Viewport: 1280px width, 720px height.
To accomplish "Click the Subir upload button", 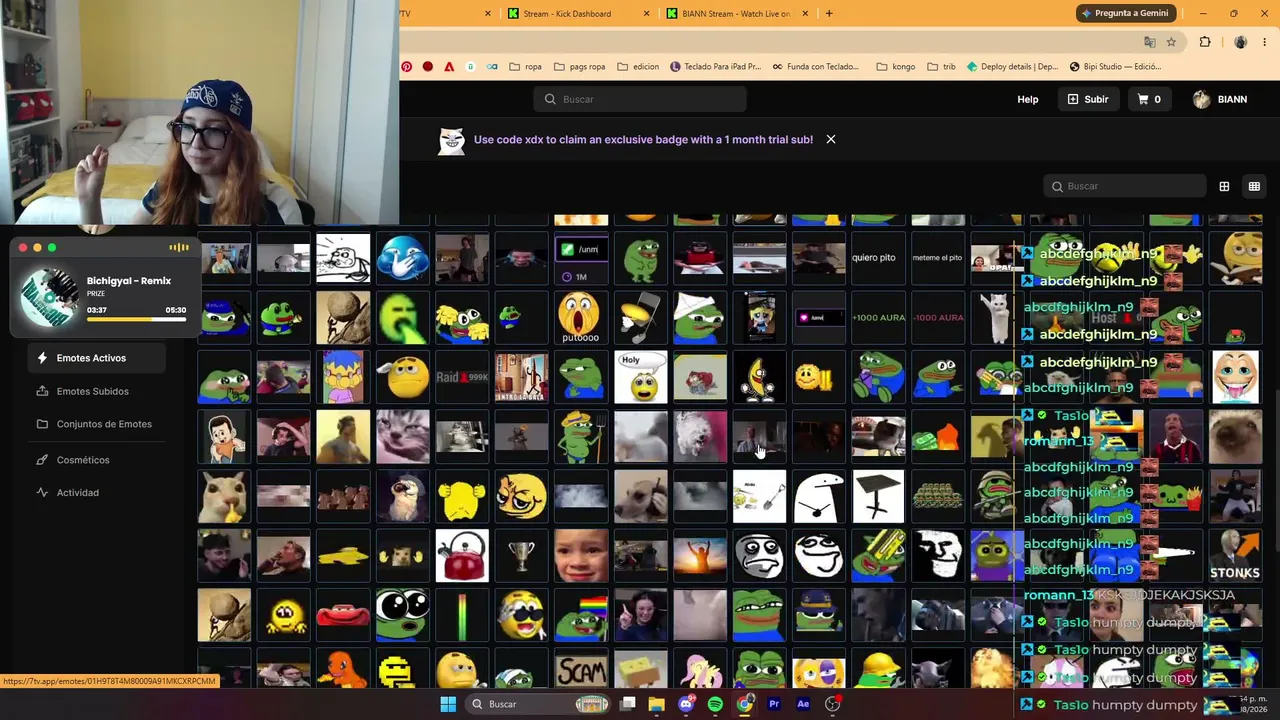I will (1088, 99).
